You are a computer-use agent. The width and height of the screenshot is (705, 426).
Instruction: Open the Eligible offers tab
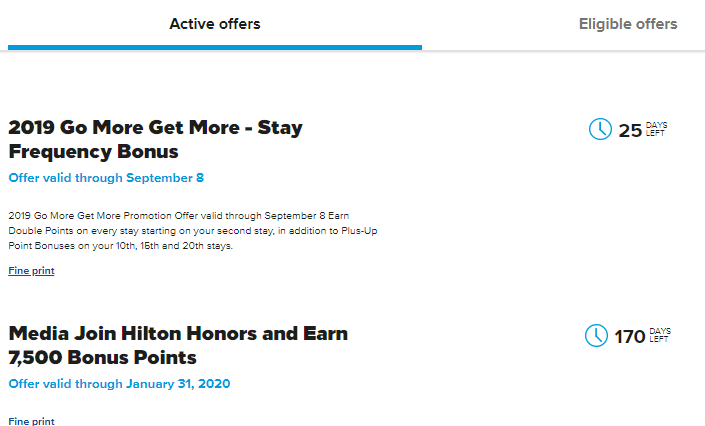tap(628, 24)
